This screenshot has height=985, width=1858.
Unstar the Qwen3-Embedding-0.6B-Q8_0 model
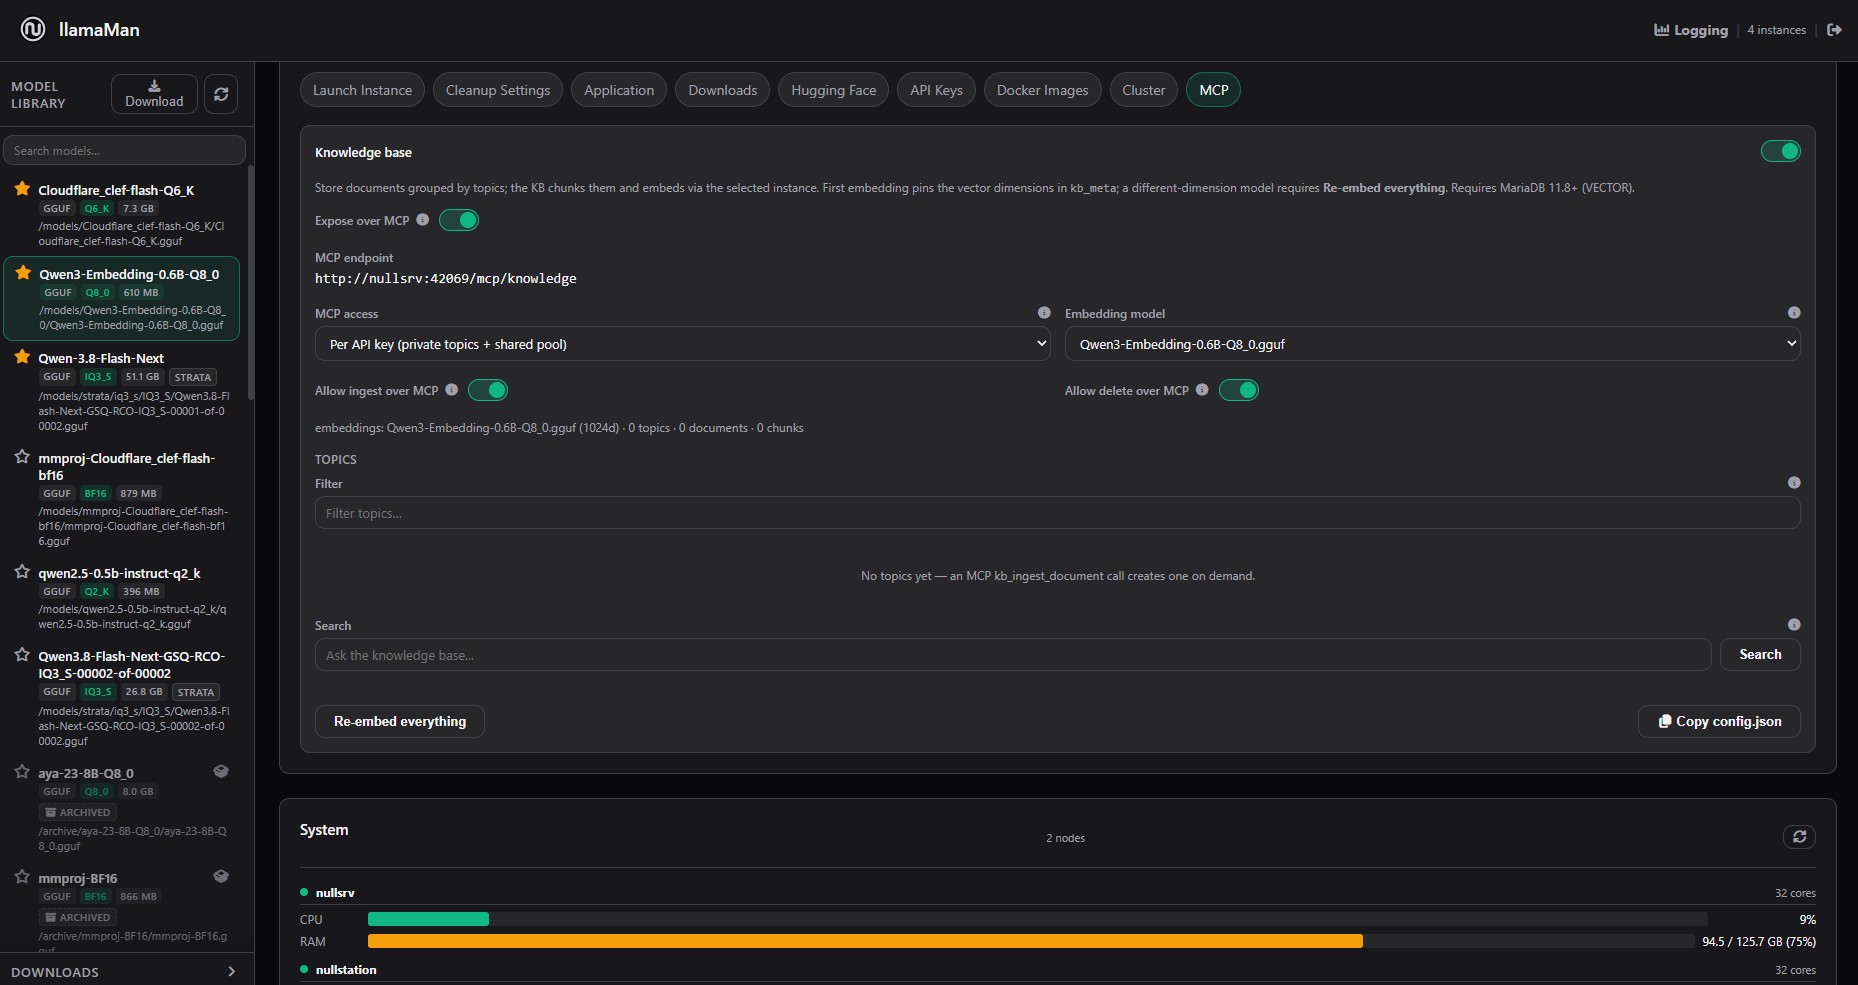22,272
